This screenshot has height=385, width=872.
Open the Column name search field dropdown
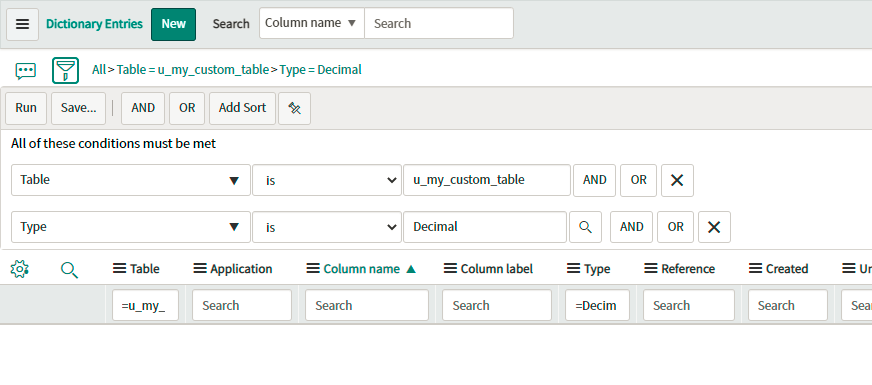[x=312, y=23]
